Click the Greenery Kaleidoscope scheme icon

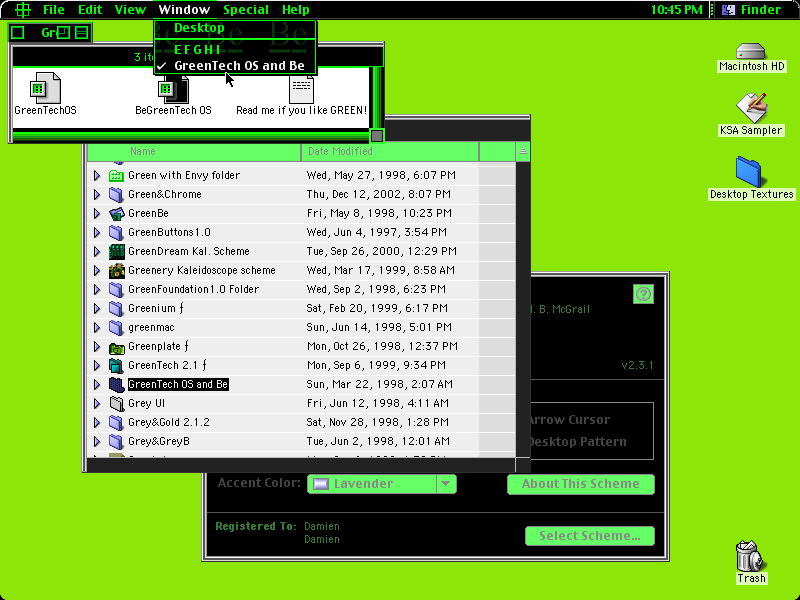click(x=116, y=270)
